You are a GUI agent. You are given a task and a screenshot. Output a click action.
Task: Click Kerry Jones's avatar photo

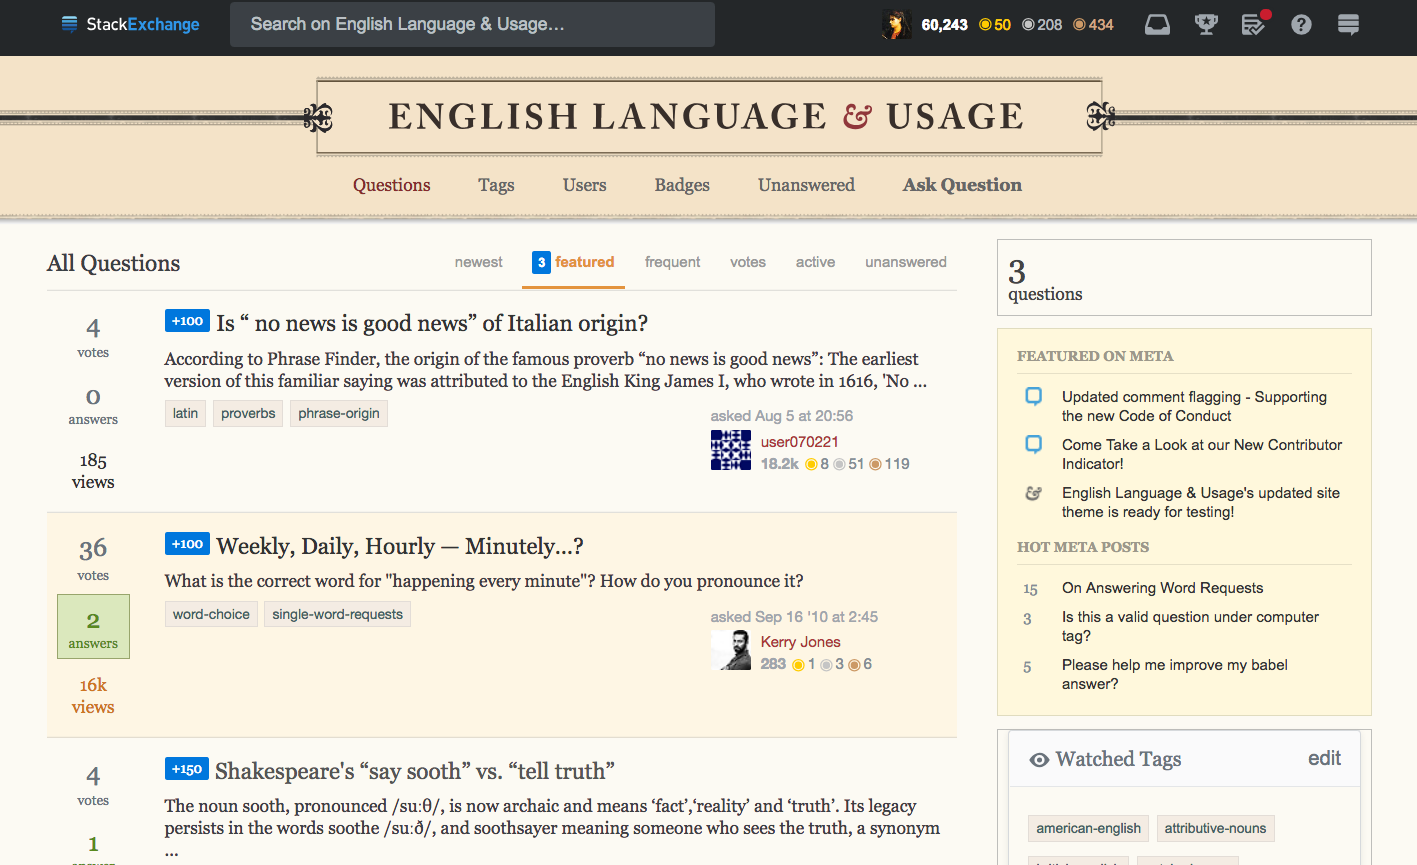[x=731, y=650]
